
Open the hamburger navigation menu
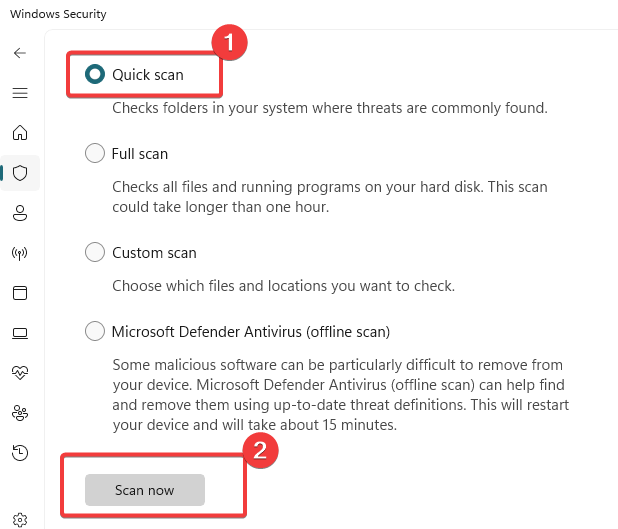tap(20, 93)
